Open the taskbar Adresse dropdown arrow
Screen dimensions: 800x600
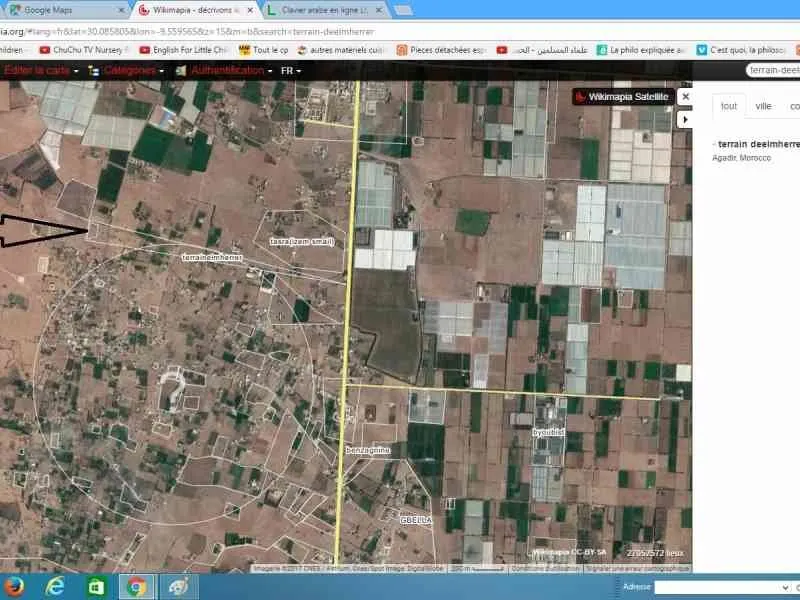[x=785, y=587]
